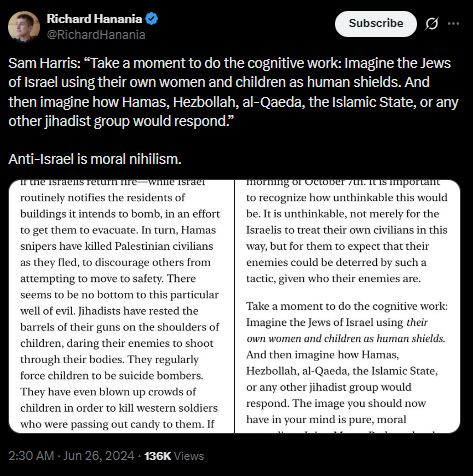Subscribe to Richard Hanania
This screenshot has height=476, width=473.
point(376,23)
